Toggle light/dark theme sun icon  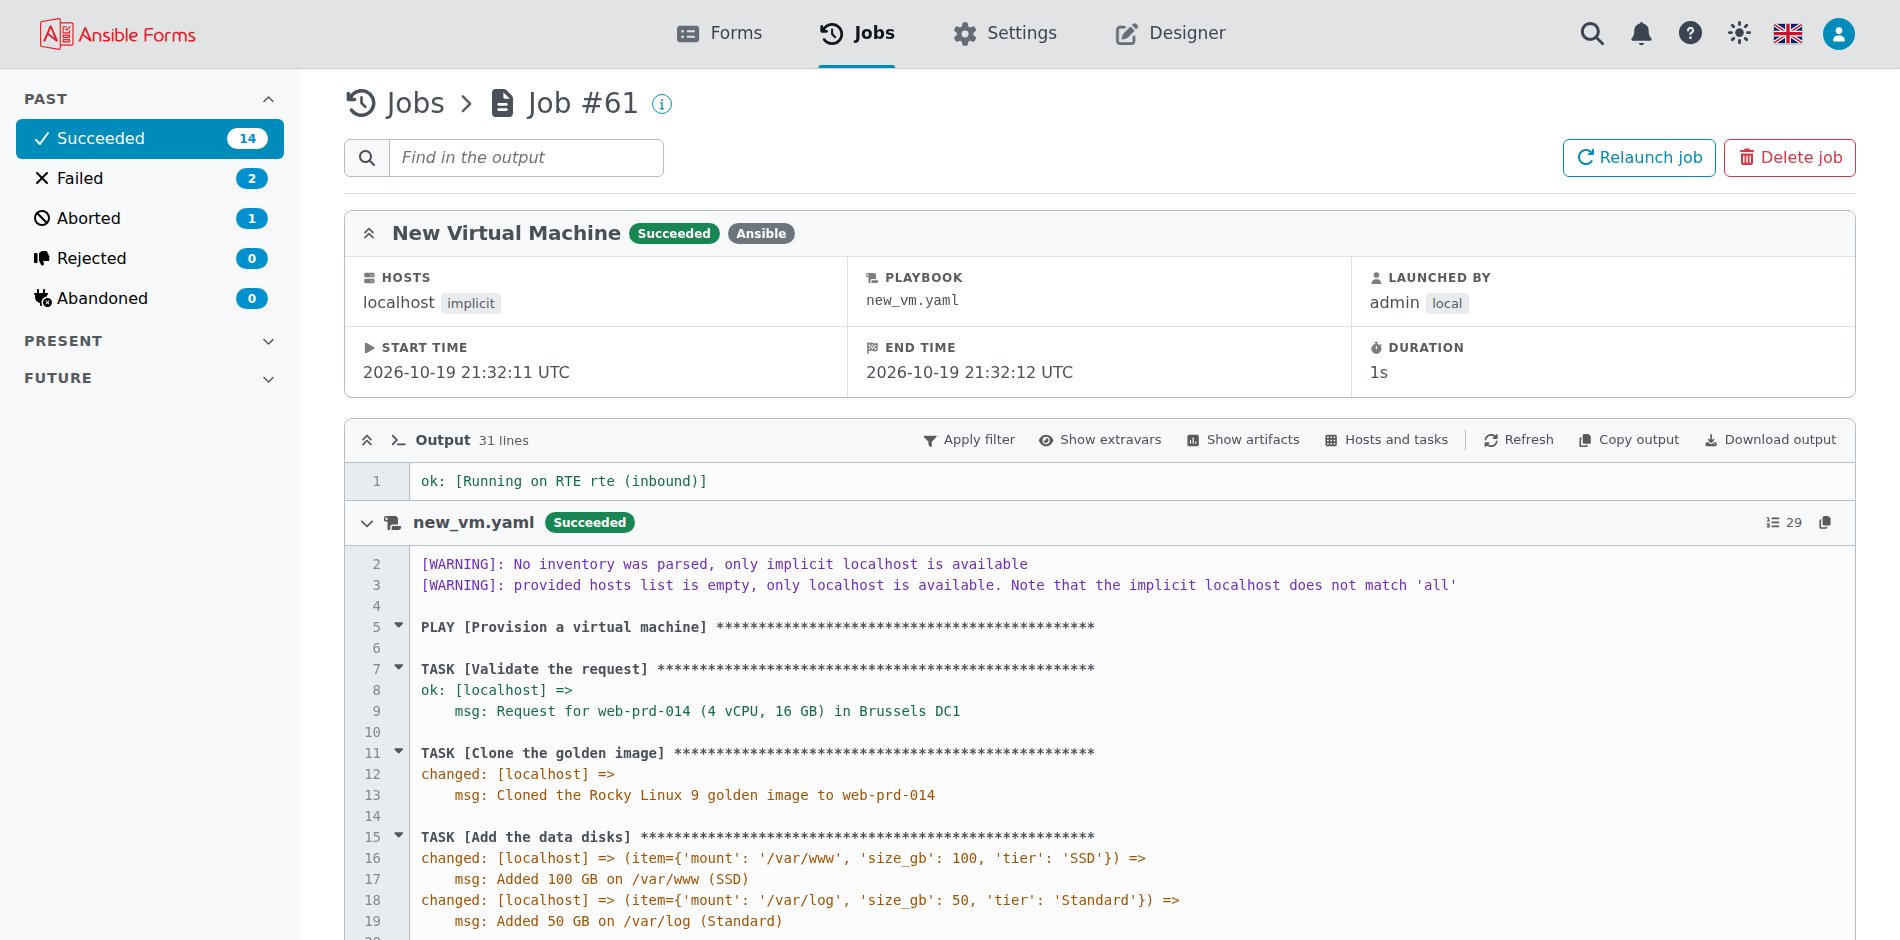tap(1739, 34)
